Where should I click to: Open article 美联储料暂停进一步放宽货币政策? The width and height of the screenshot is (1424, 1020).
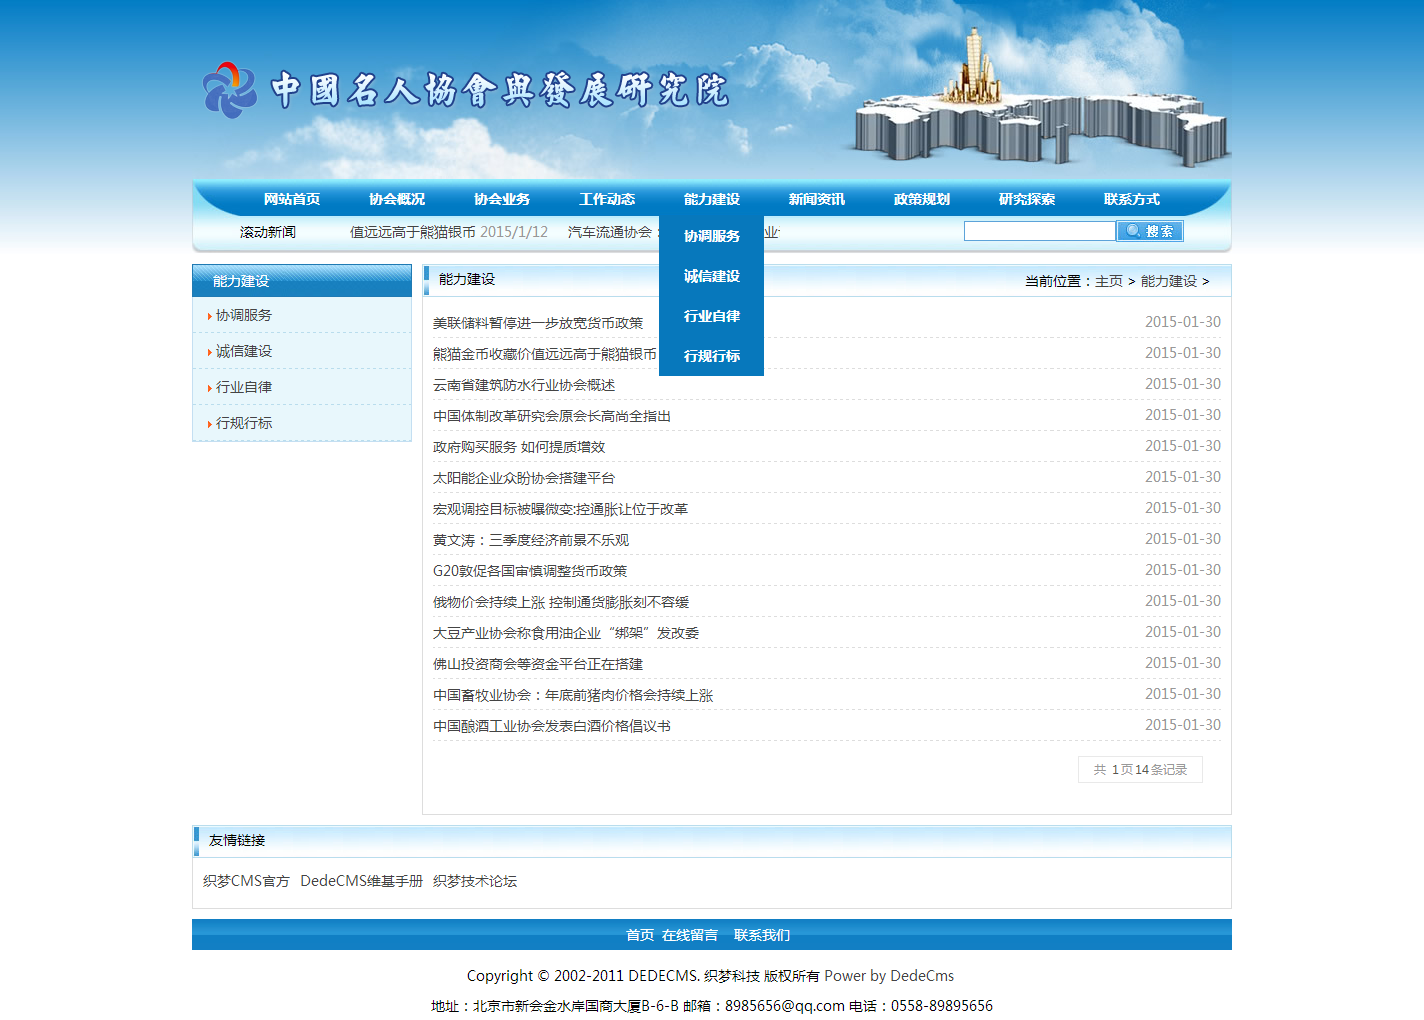point(538,323)
